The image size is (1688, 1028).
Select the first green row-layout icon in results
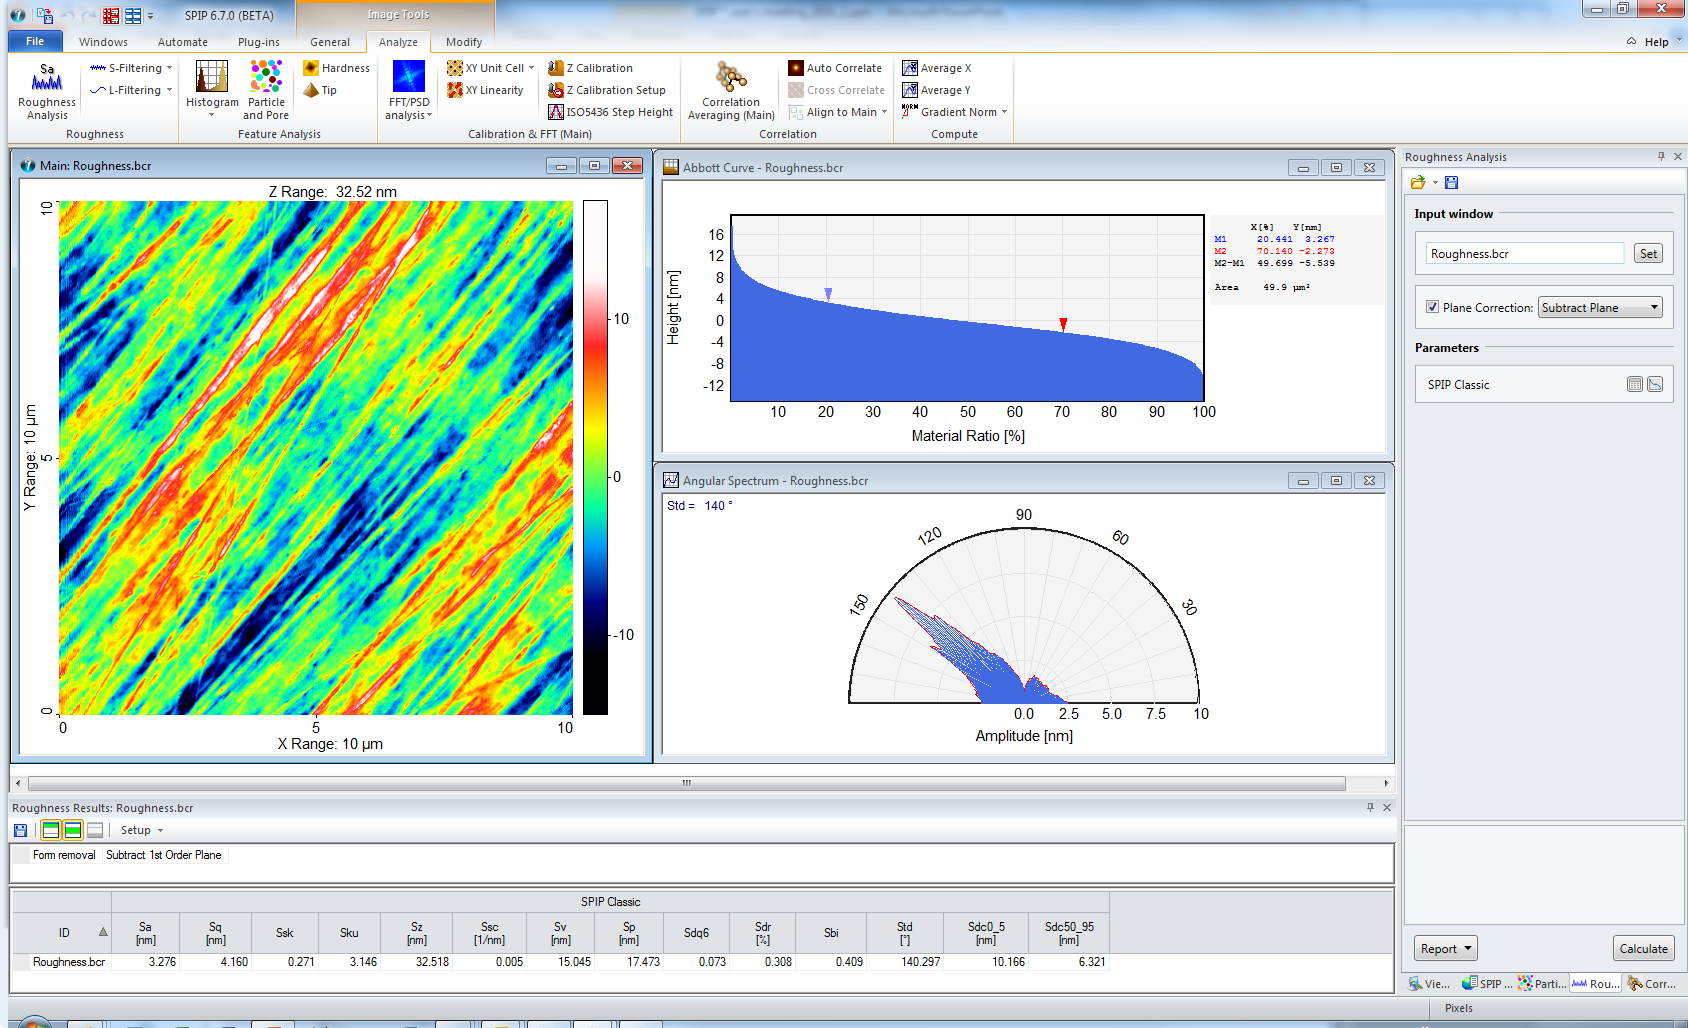pyautogui.click(x=51, y=830)
